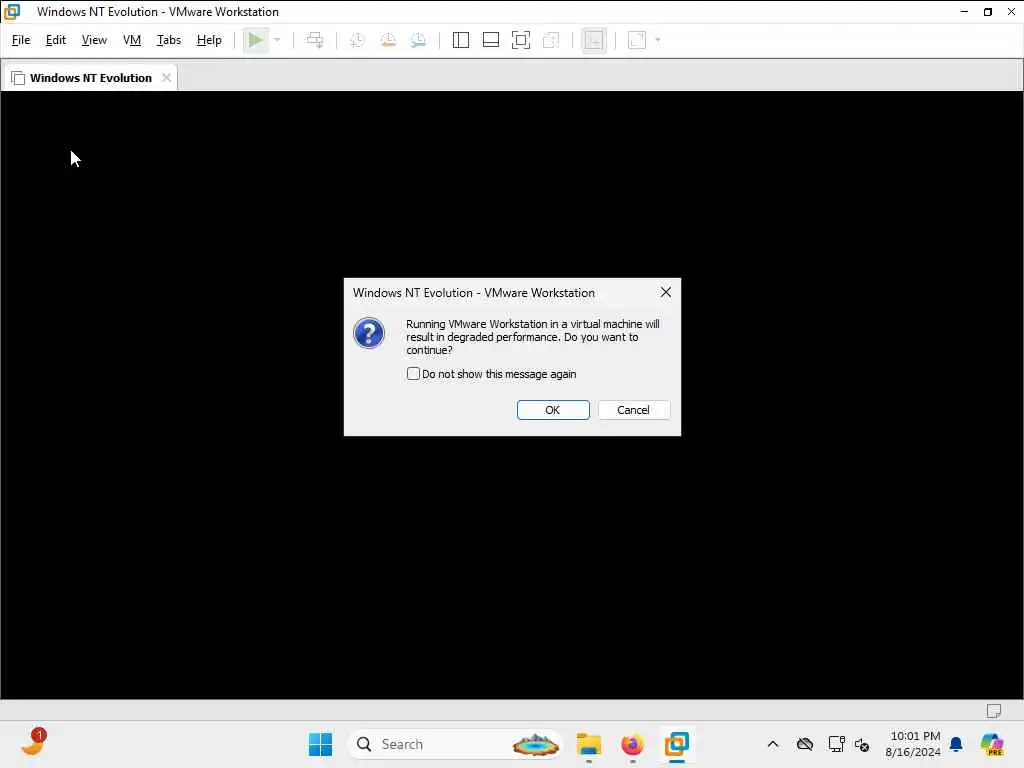1024x768 pixels.
Task: Click the VMware Workstation taskbar icon
Action: 677,744
